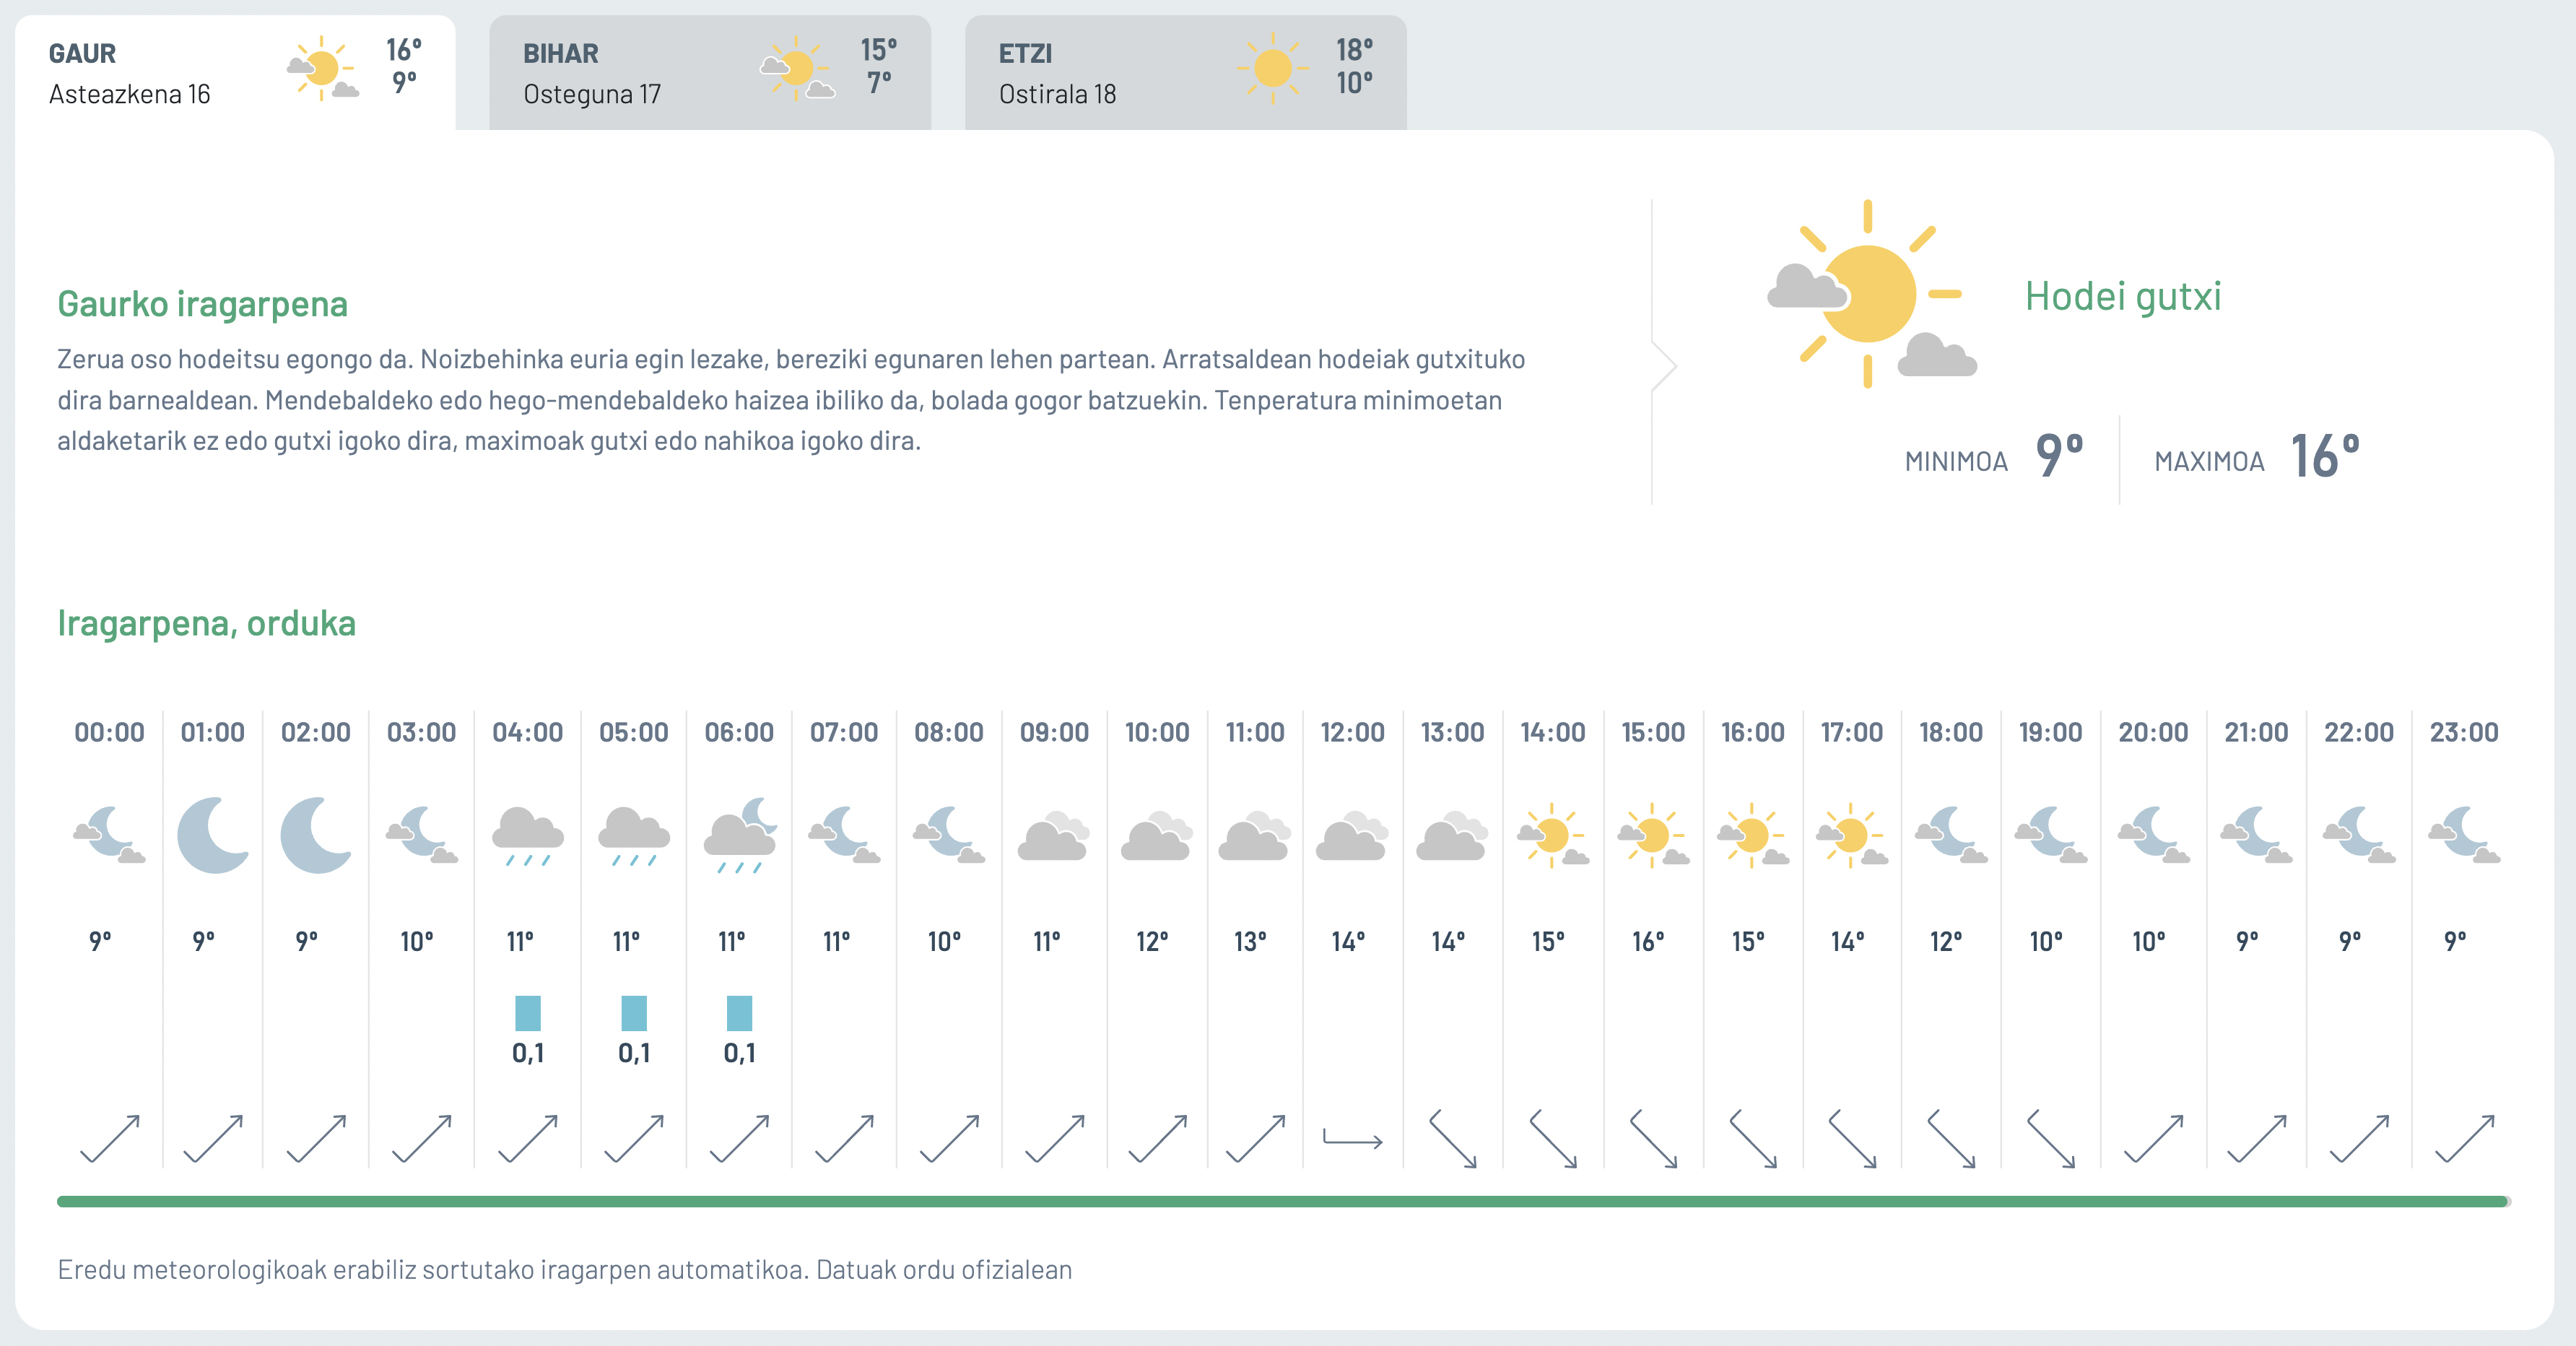Click the sun icon in BIHAR tab
Image resolution: width=2576 pixels, height=1346 pixels.
pyautogui.click(x=797, y=68)
